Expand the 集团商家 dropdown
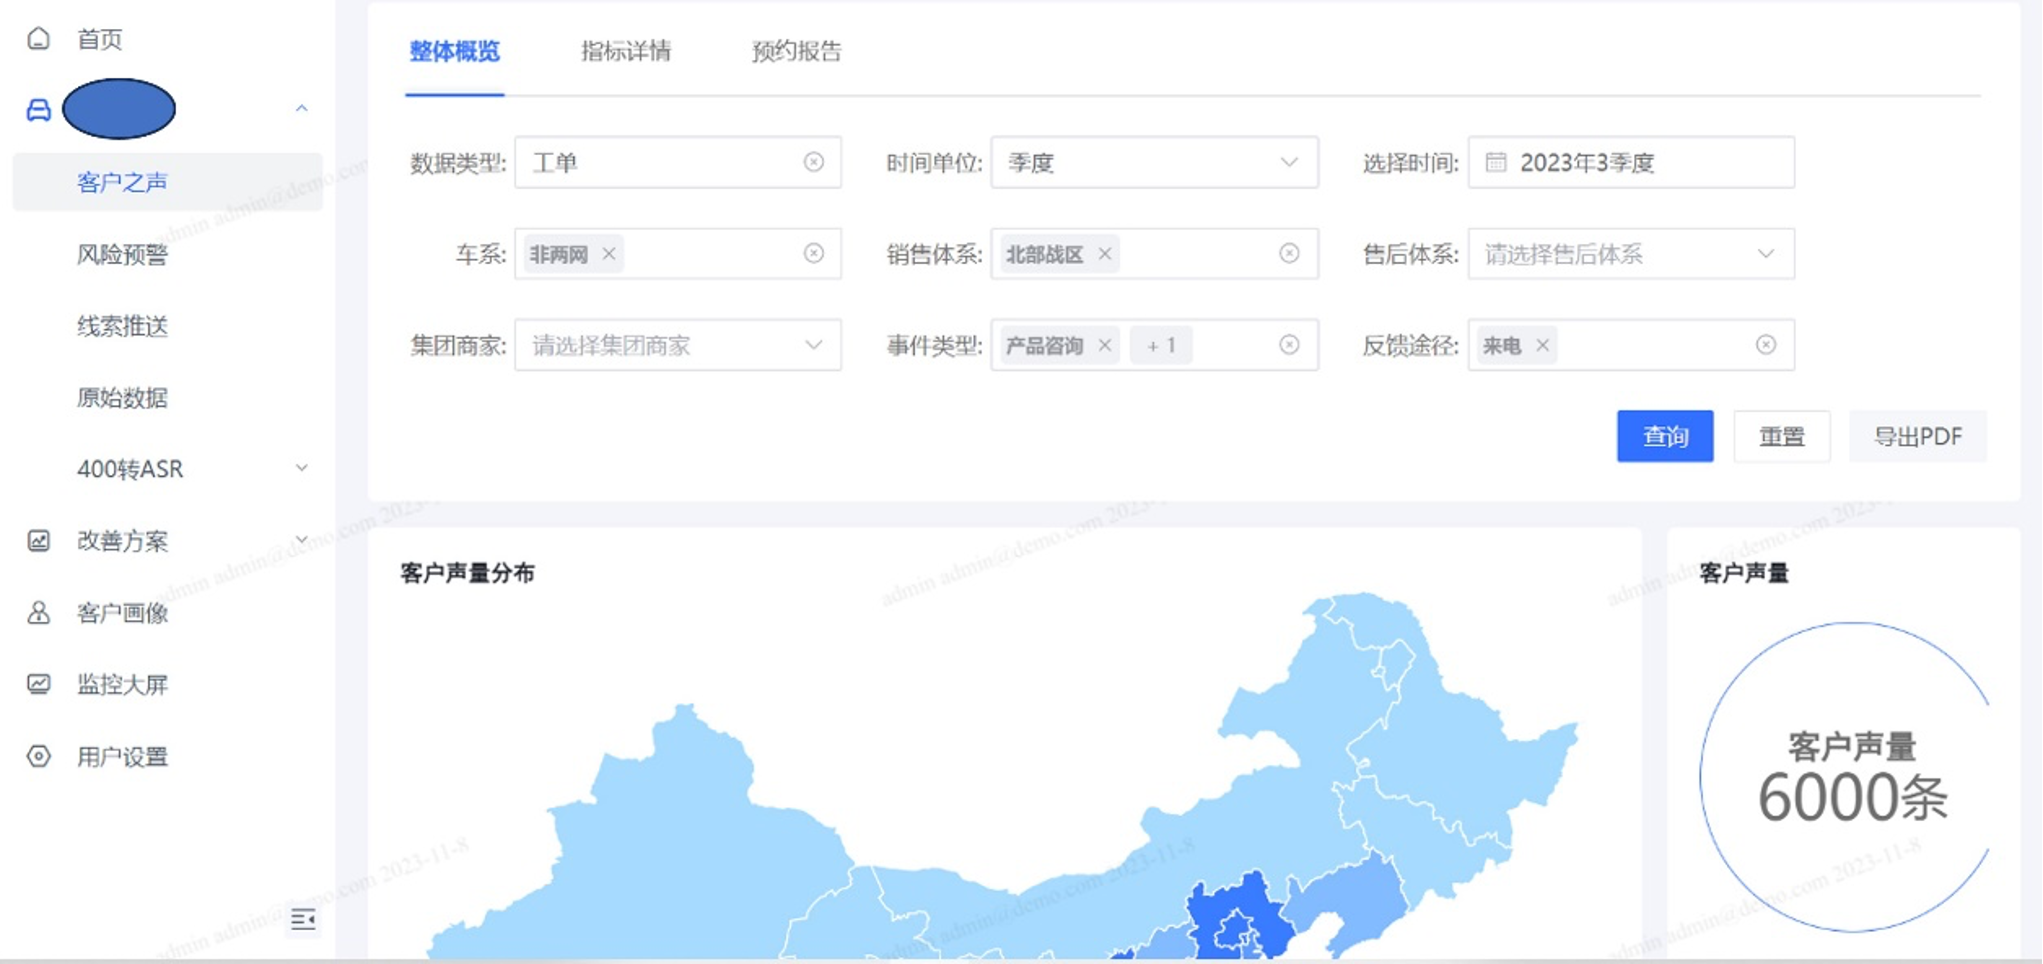 (x=814, y=346)
